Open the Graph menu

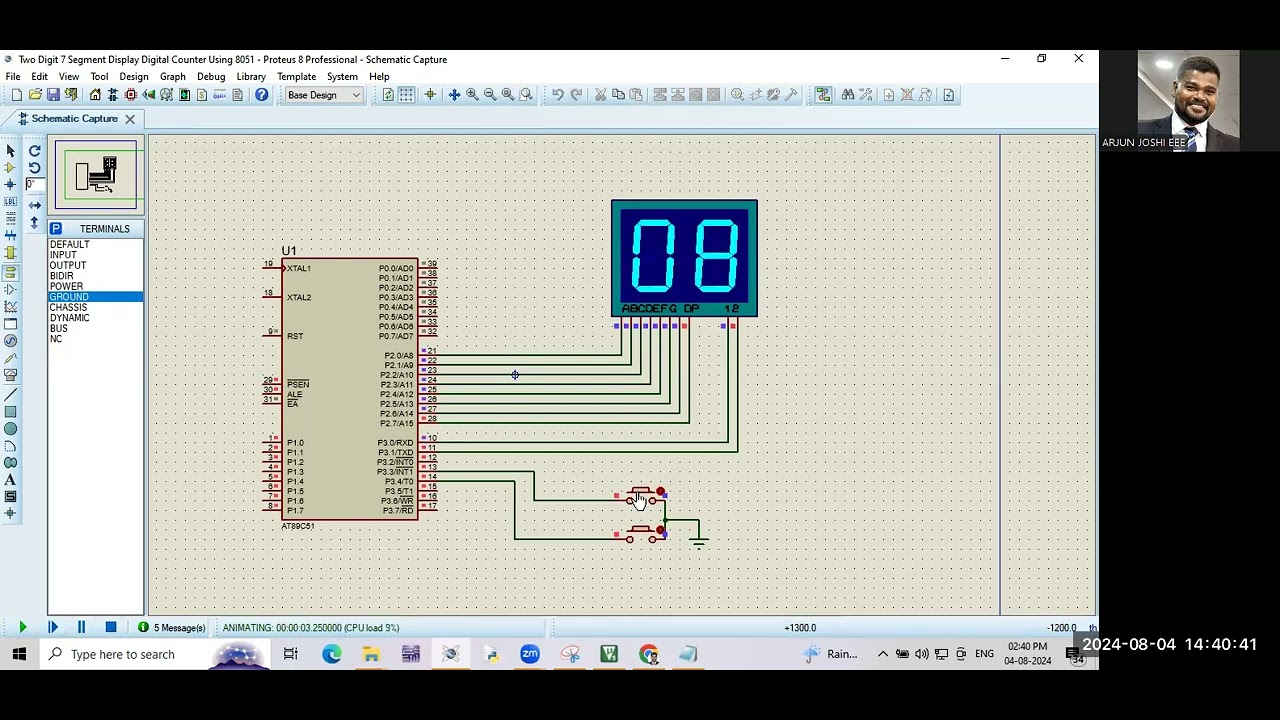[172, 77]
